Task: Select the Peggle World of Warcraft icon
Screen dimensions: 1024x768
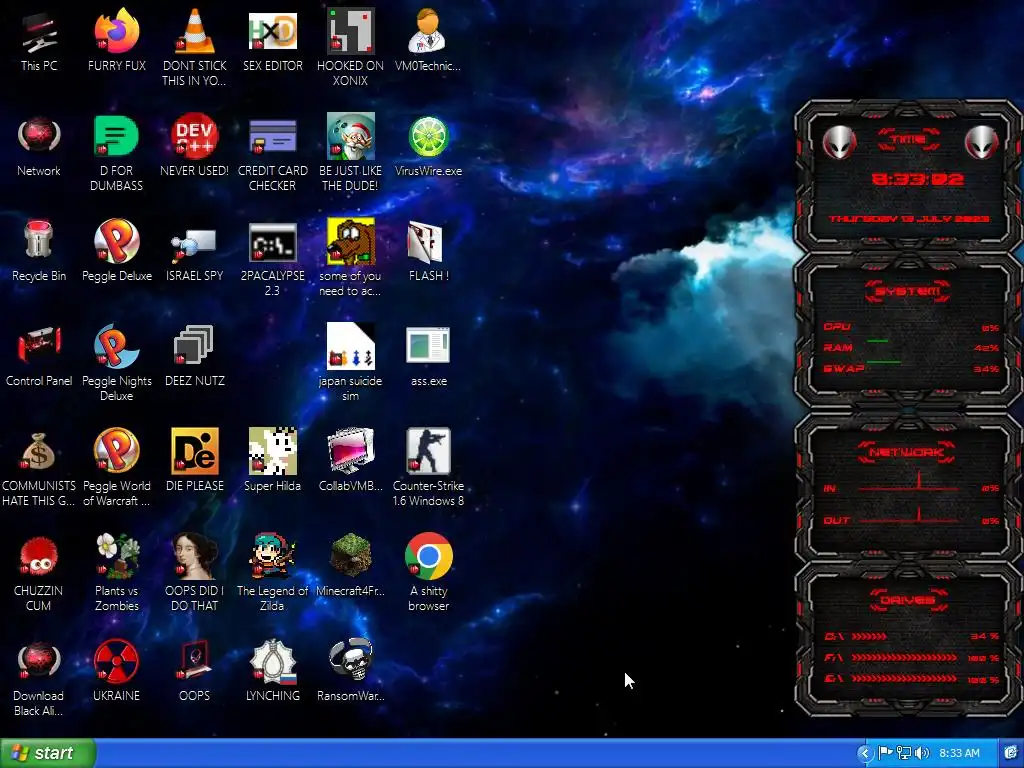Action: 116,451
